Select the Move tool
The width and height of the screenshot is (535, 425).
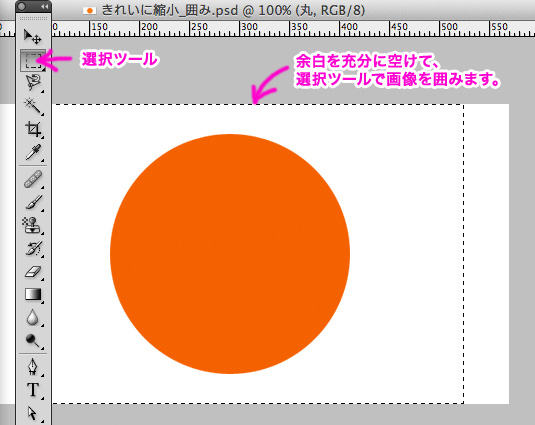(33, 36)
